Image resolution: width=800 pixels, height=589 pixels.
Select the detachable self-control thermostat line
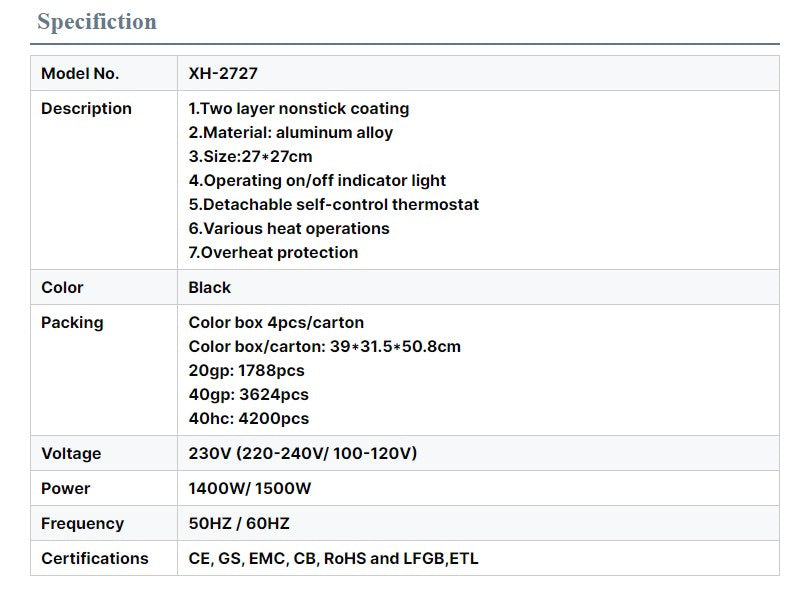point(334,204)
